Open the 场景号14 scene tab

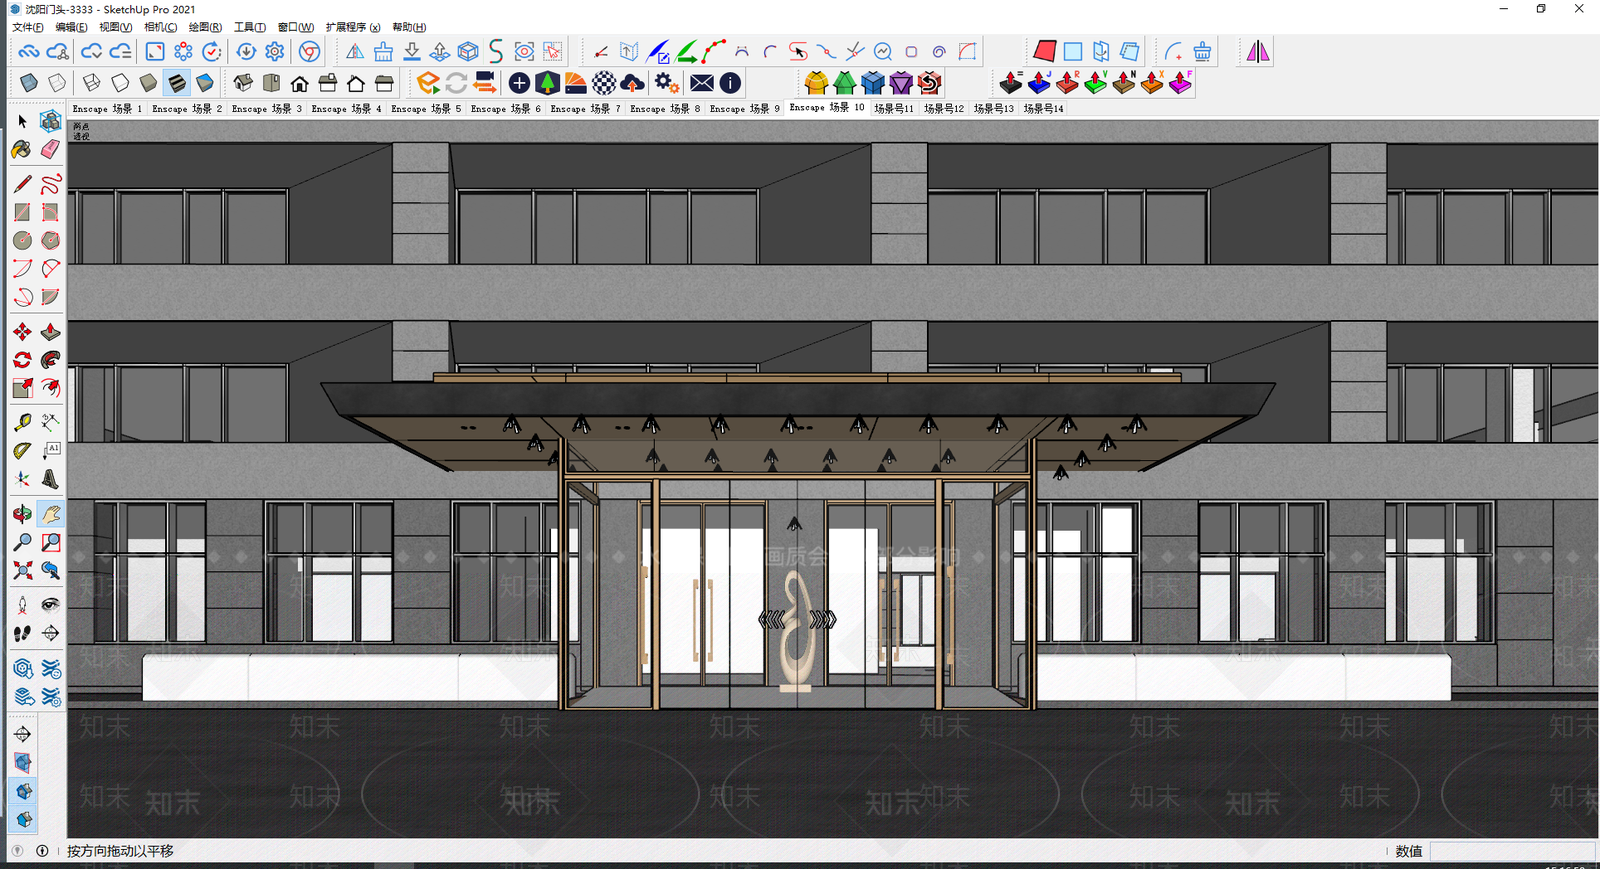point(1043,108)
